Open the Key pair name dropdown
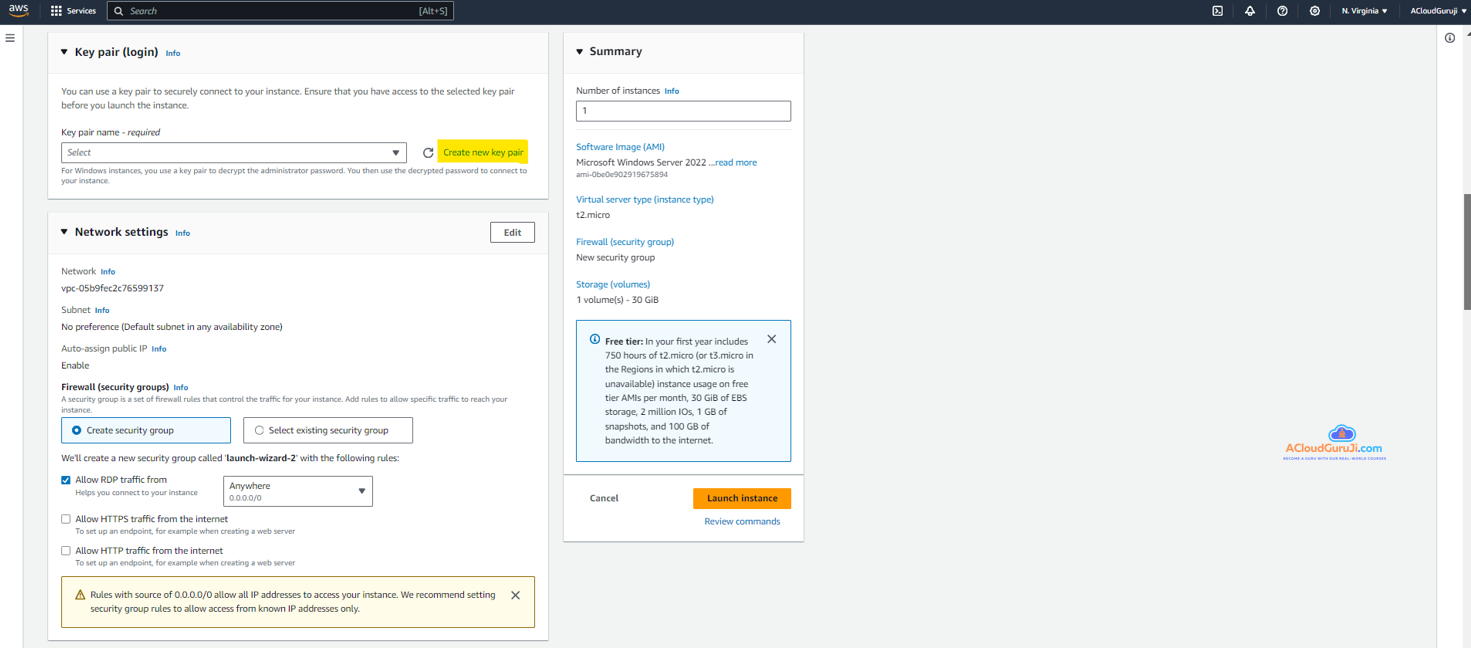This screenshot has height=656, width=1471. pyautogui.click(x=233, y=153)
